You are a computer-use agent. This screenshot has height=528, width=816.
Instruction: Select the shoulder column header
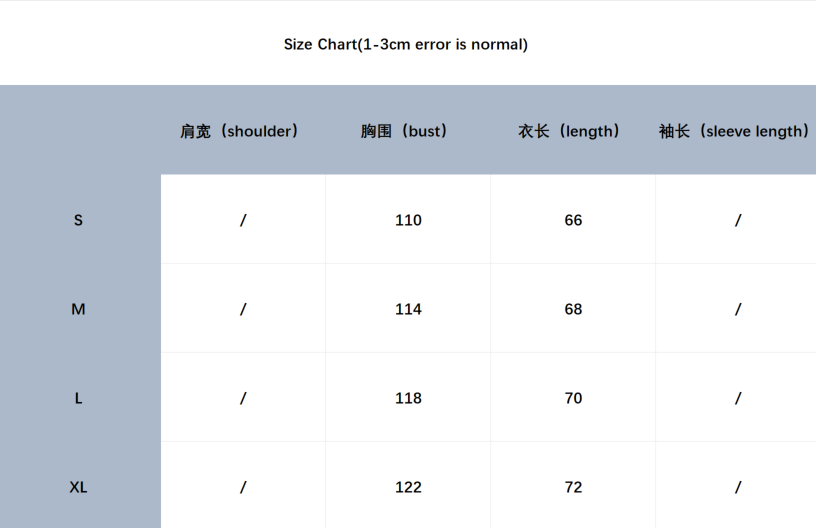(240, 131)
